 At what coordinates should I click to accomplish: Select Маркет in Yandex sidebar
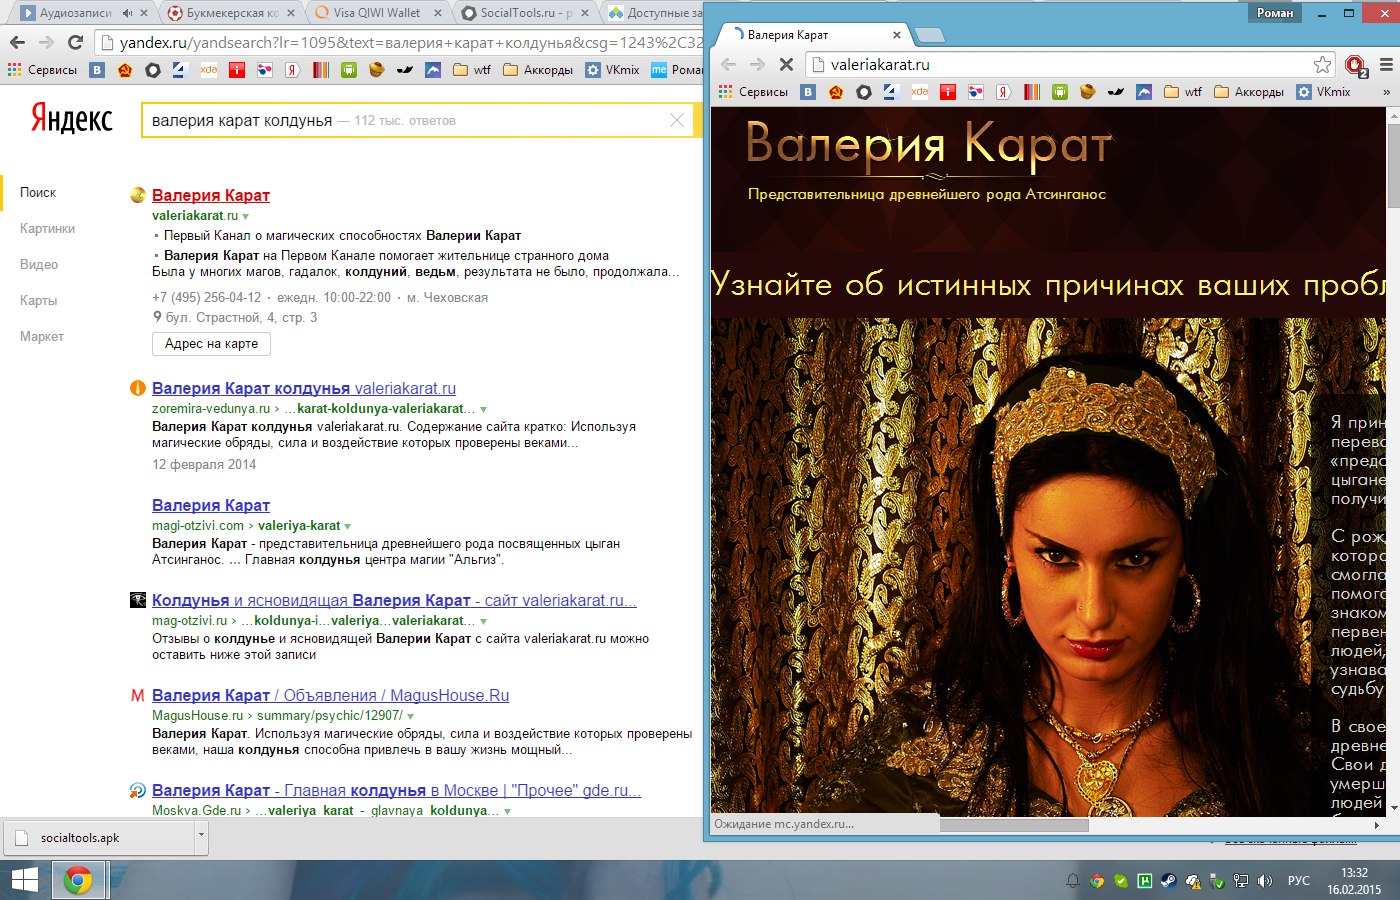tap(42, 337)
